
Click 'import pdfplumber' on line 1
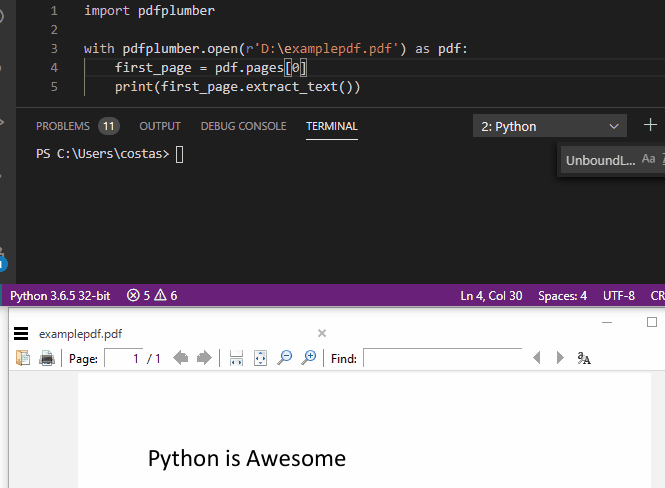point(149,11)
